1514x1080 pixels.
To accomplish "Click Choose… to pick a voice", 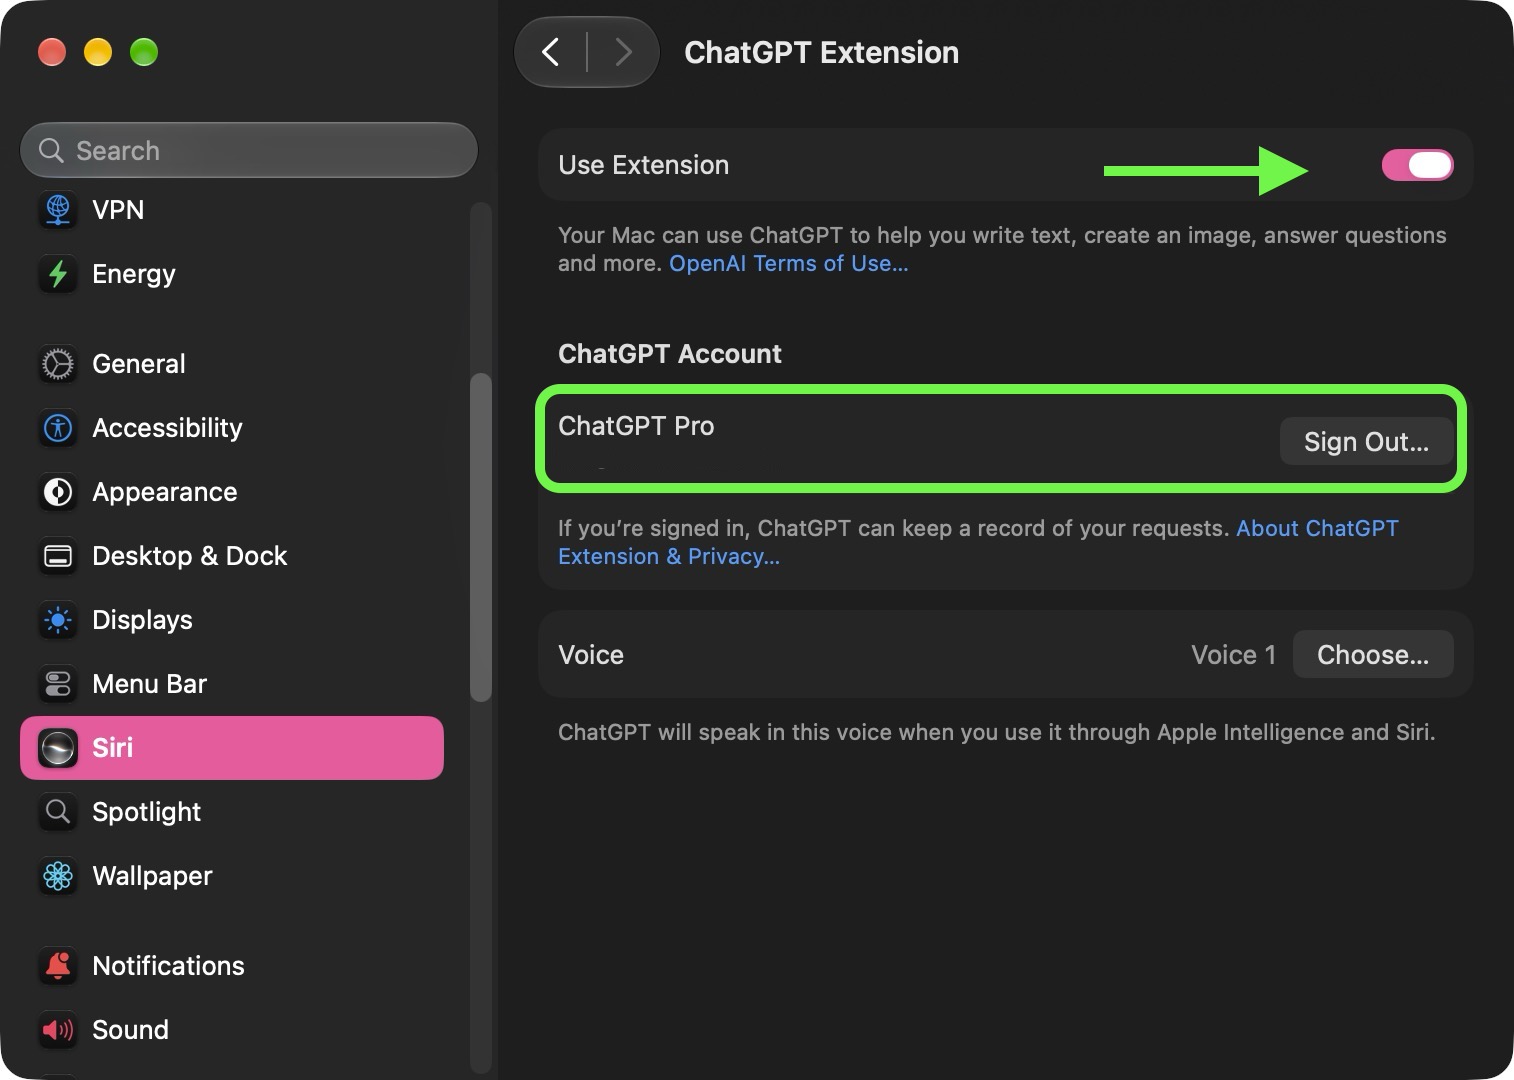I will coord(1373,655).
